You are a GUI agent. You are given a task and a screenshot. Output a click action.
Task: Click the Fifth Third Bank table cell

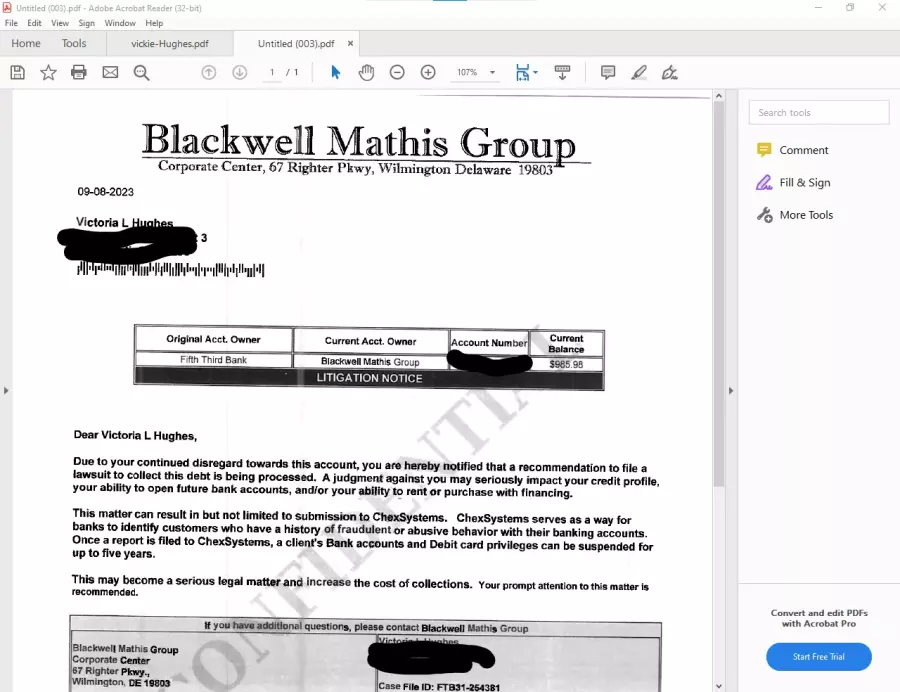(214, 360)
